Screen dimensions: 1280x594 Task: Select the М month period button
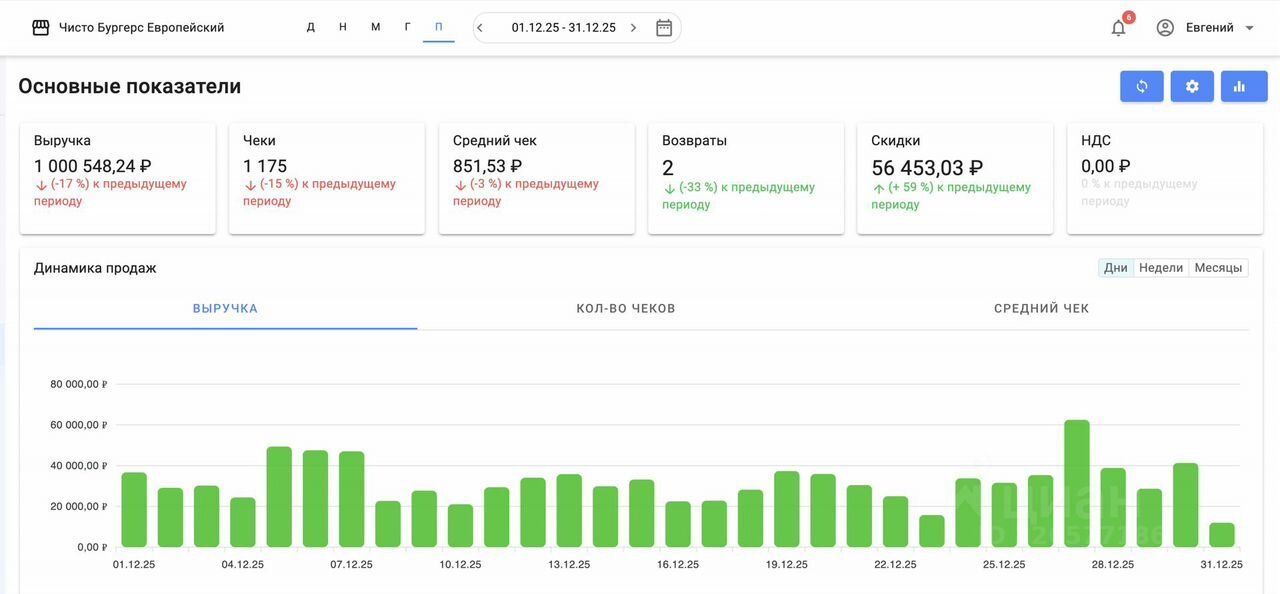click(375, 27)
